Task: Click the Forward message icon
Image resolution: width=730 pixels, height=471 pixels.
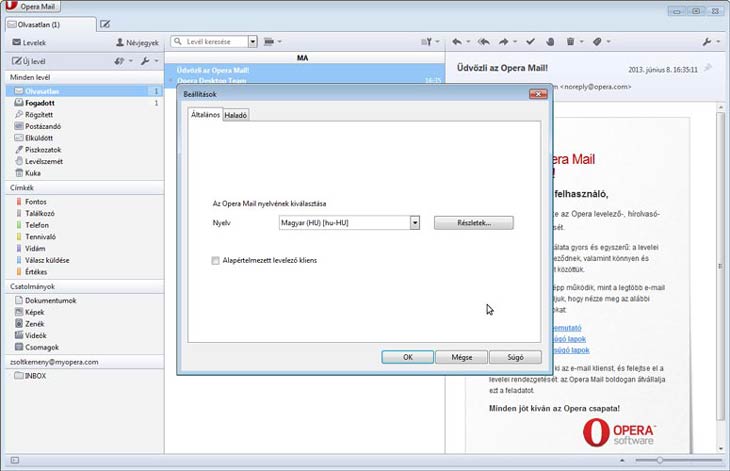Action: (x=504, y=42)
